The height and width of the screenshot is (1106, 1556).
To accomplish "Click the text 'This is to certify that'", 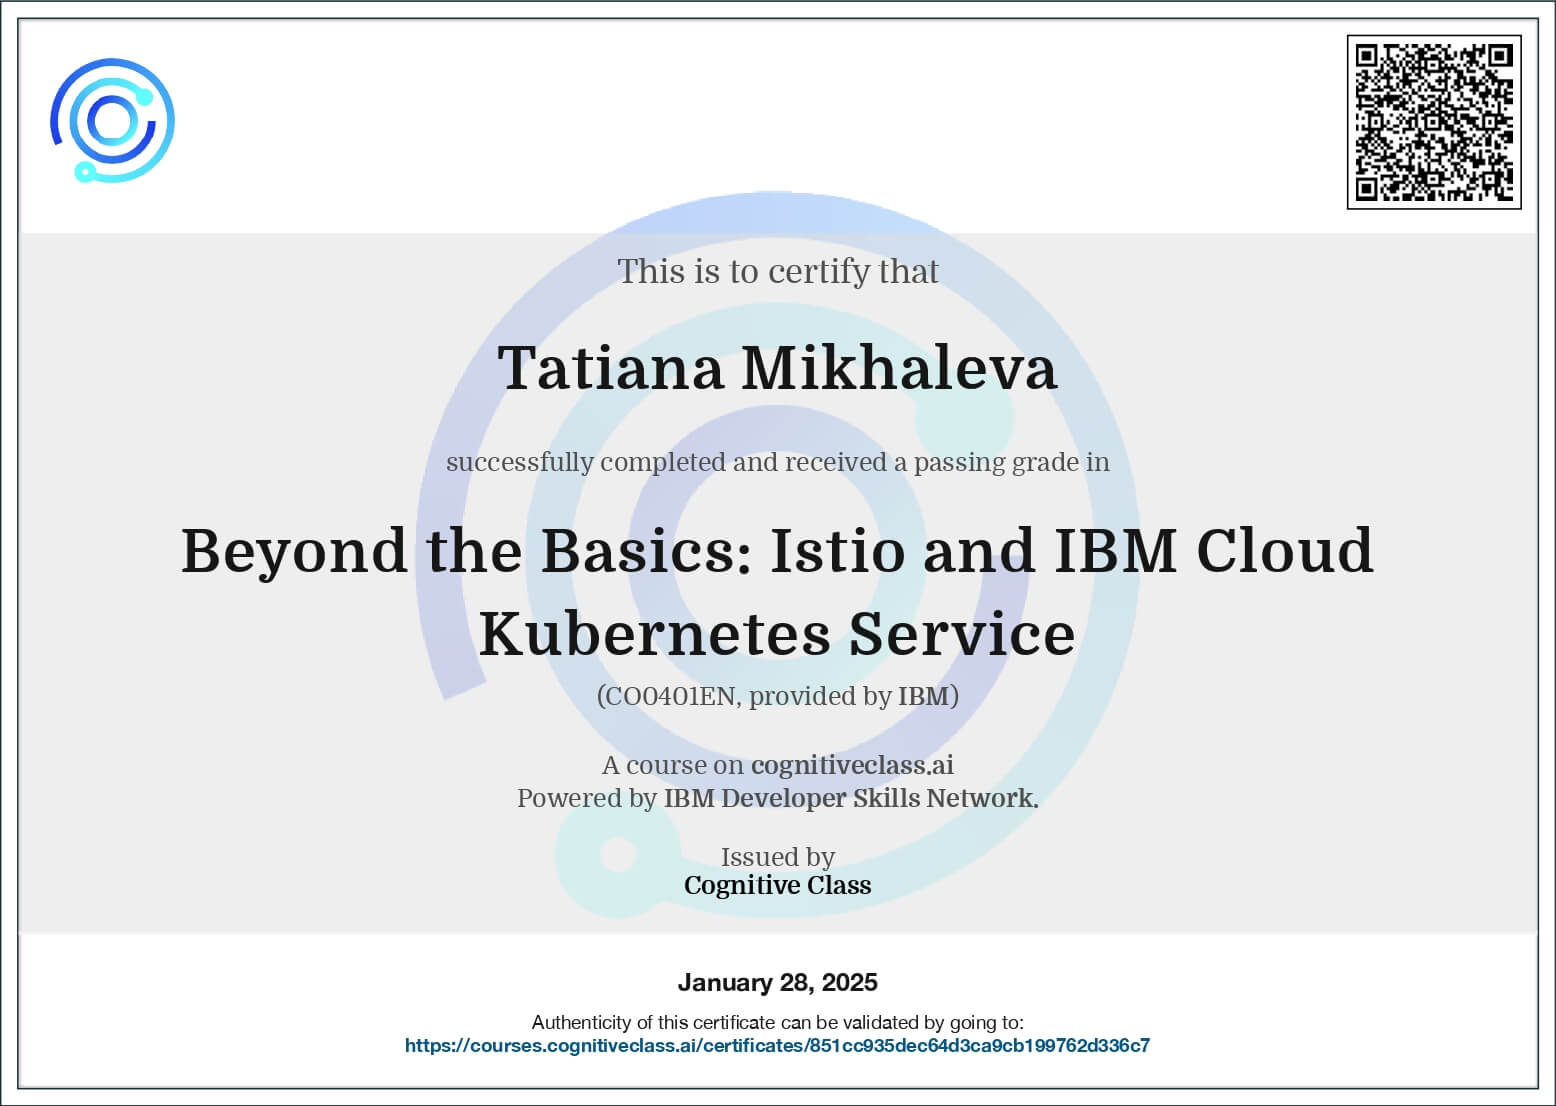I will pyautogui.click(x=777, y=271).
